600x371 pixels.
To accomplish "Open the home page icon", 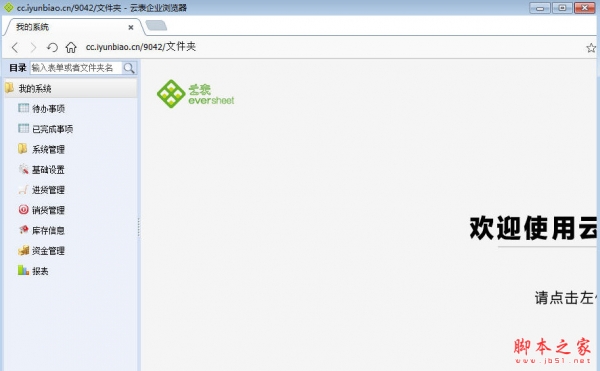I will point(71,47).
